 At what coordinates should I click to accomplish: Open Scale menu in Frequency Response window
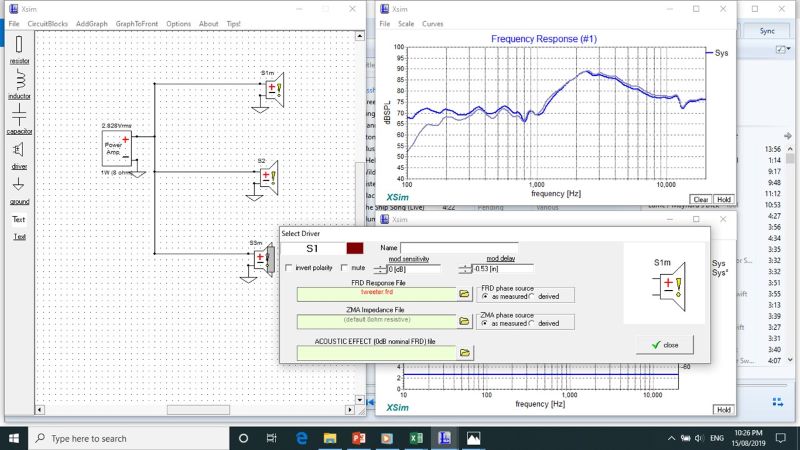click(x=406, y=24)
